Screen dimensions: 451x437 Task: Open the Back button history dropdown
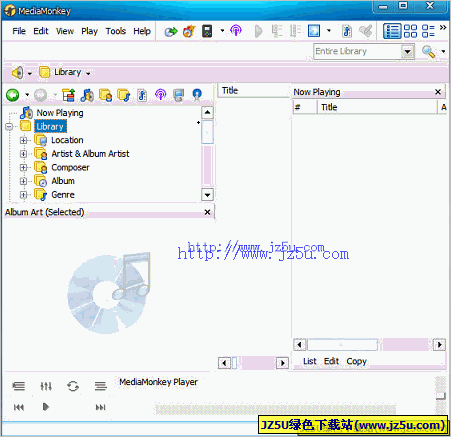(27, 95)
